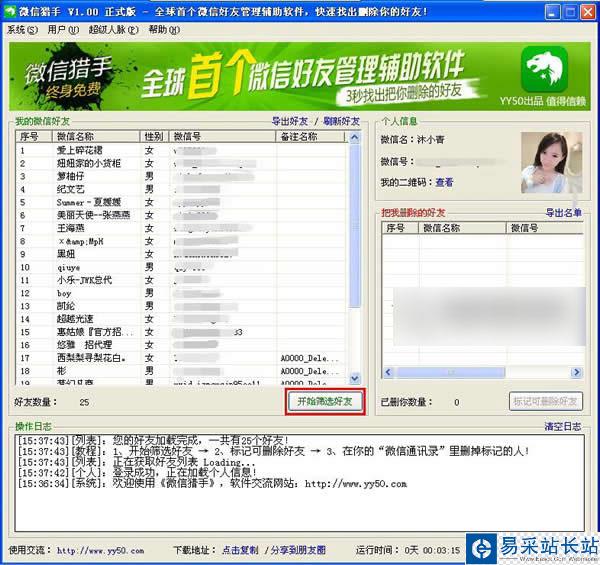Click the 登录成功 log entry
Screen dimensions: 600x565
[137, 472]
